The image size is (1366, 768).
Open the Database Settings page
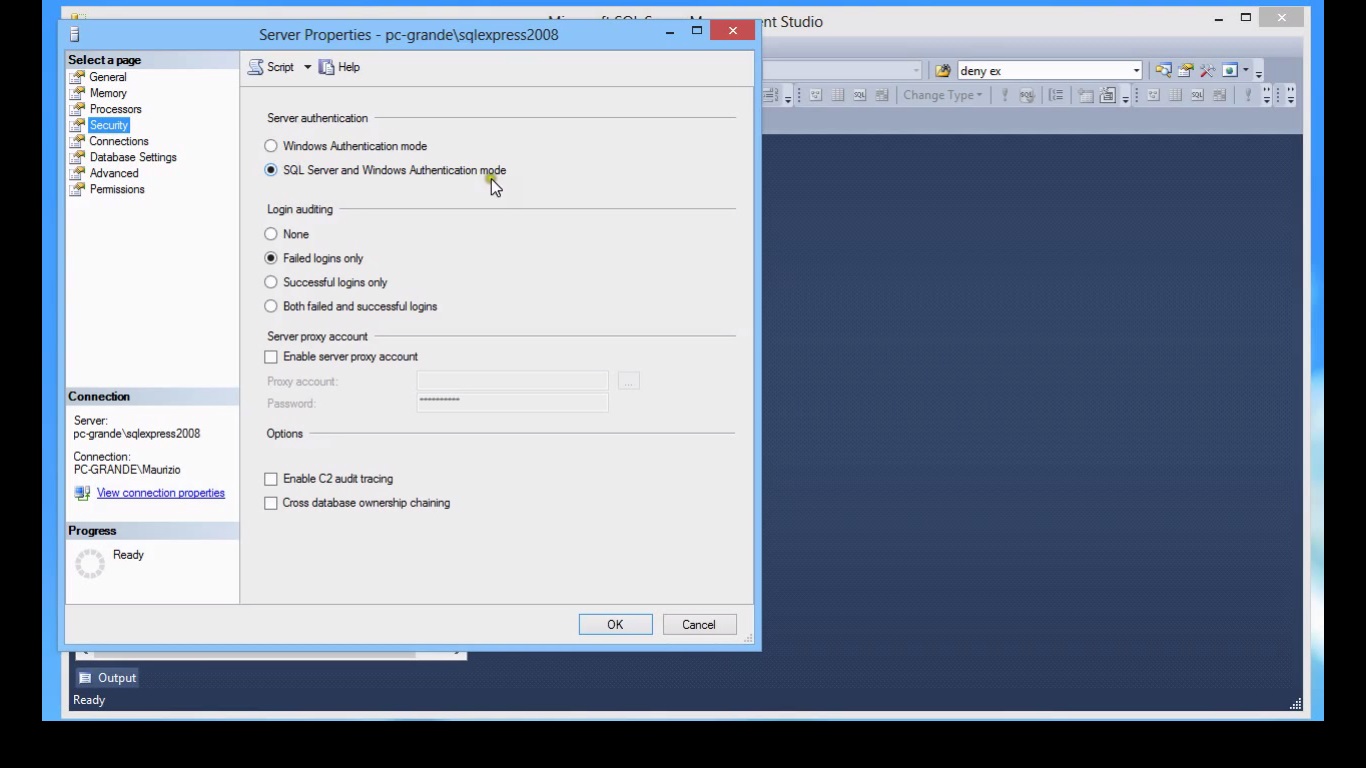pos(132,157)
